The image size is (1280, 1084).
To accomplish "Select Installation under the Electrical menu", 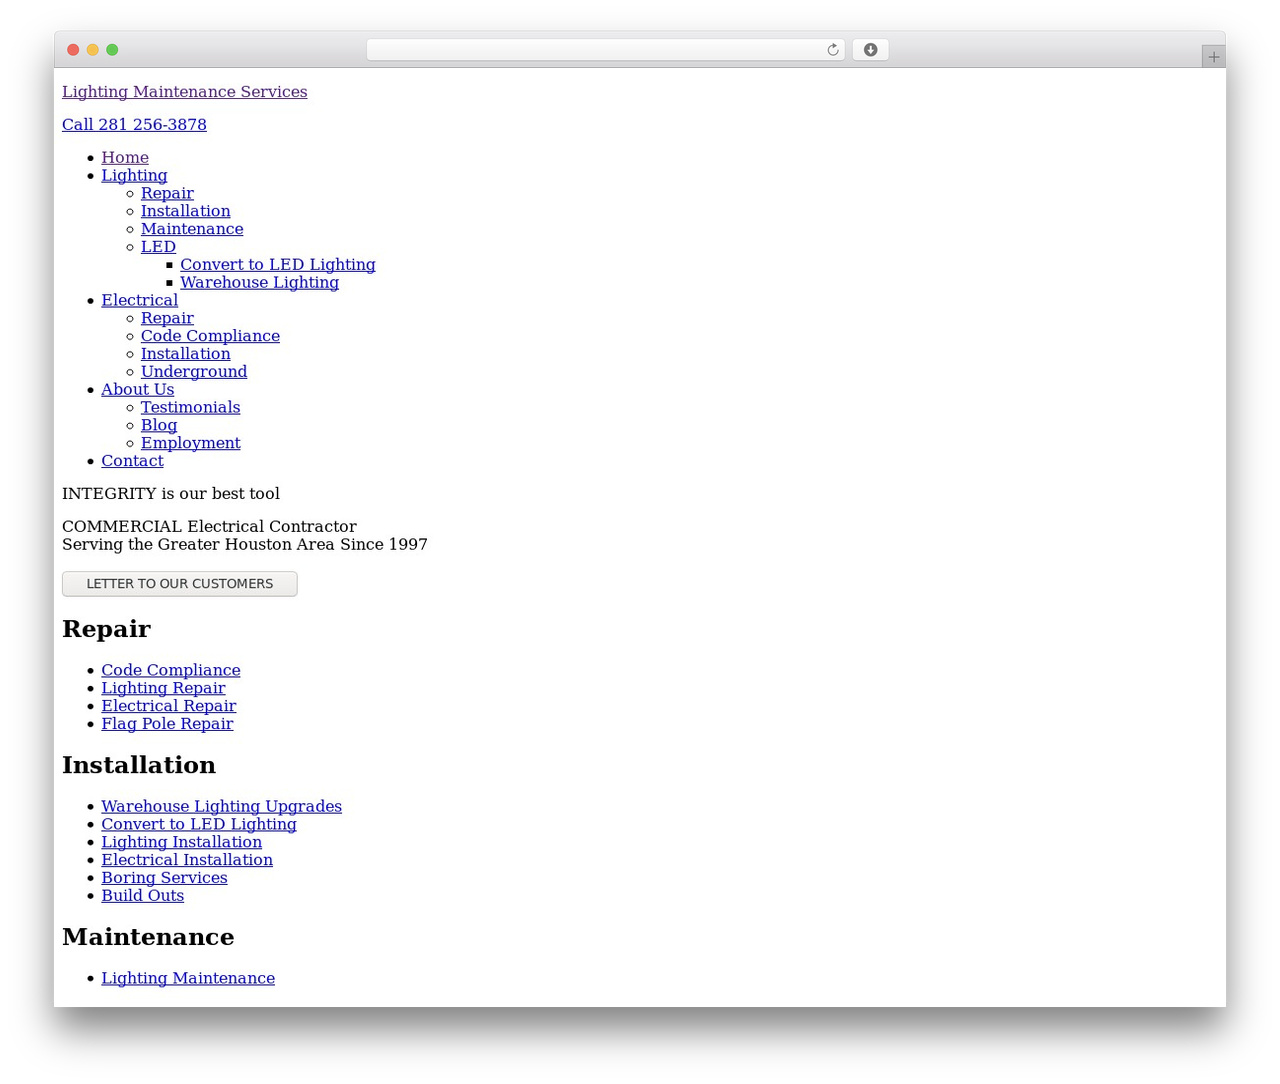I will [x=185, y=354].
